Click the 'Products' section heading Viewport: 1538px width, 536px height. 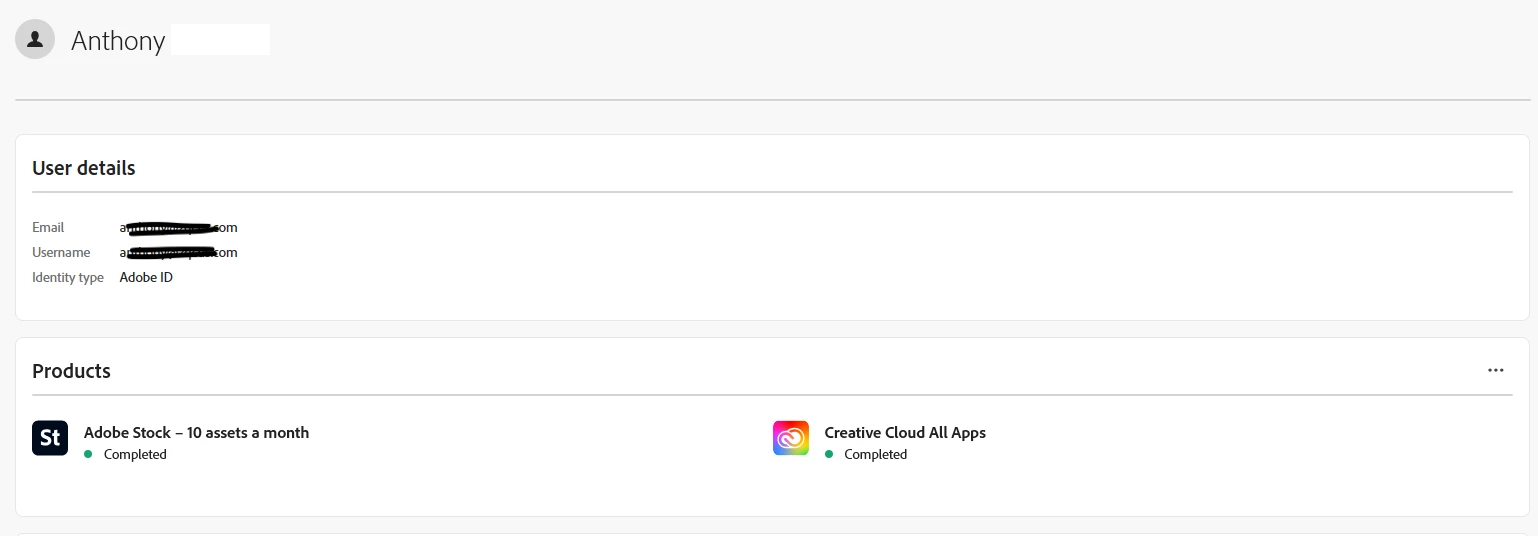tap(71, 371)
